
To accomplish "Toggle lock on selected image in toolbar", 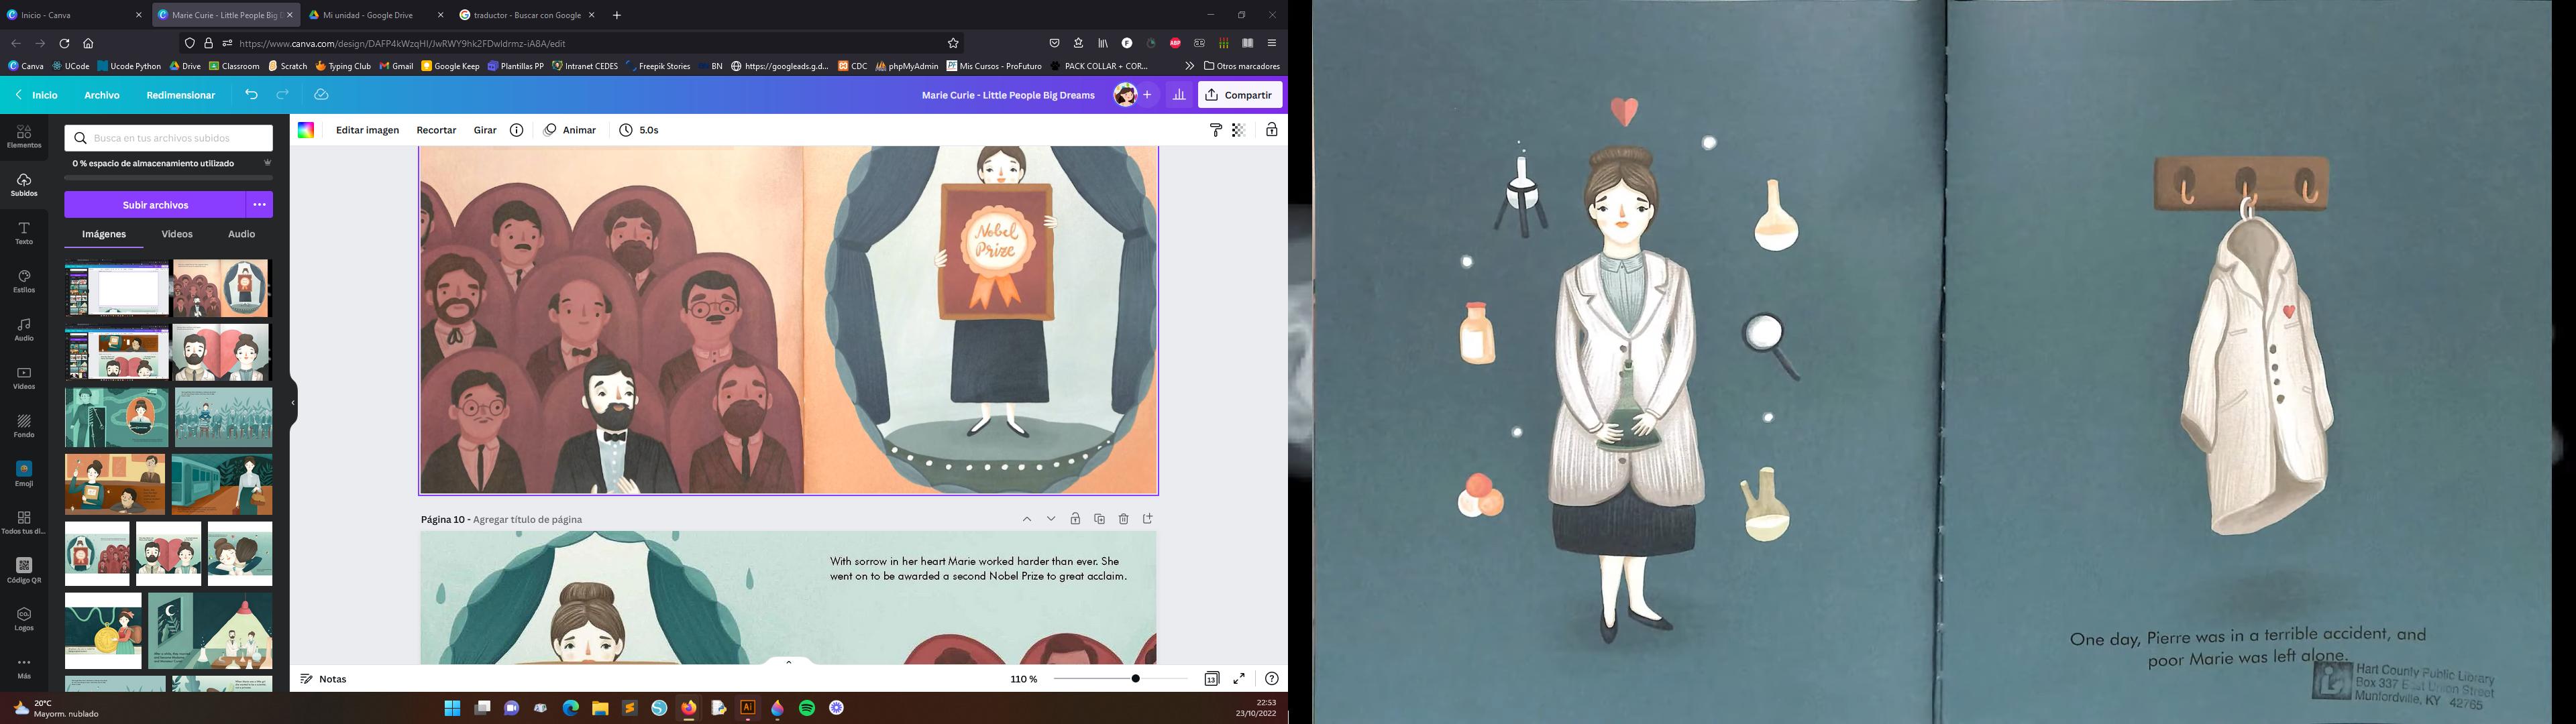I will point(1271,130).
